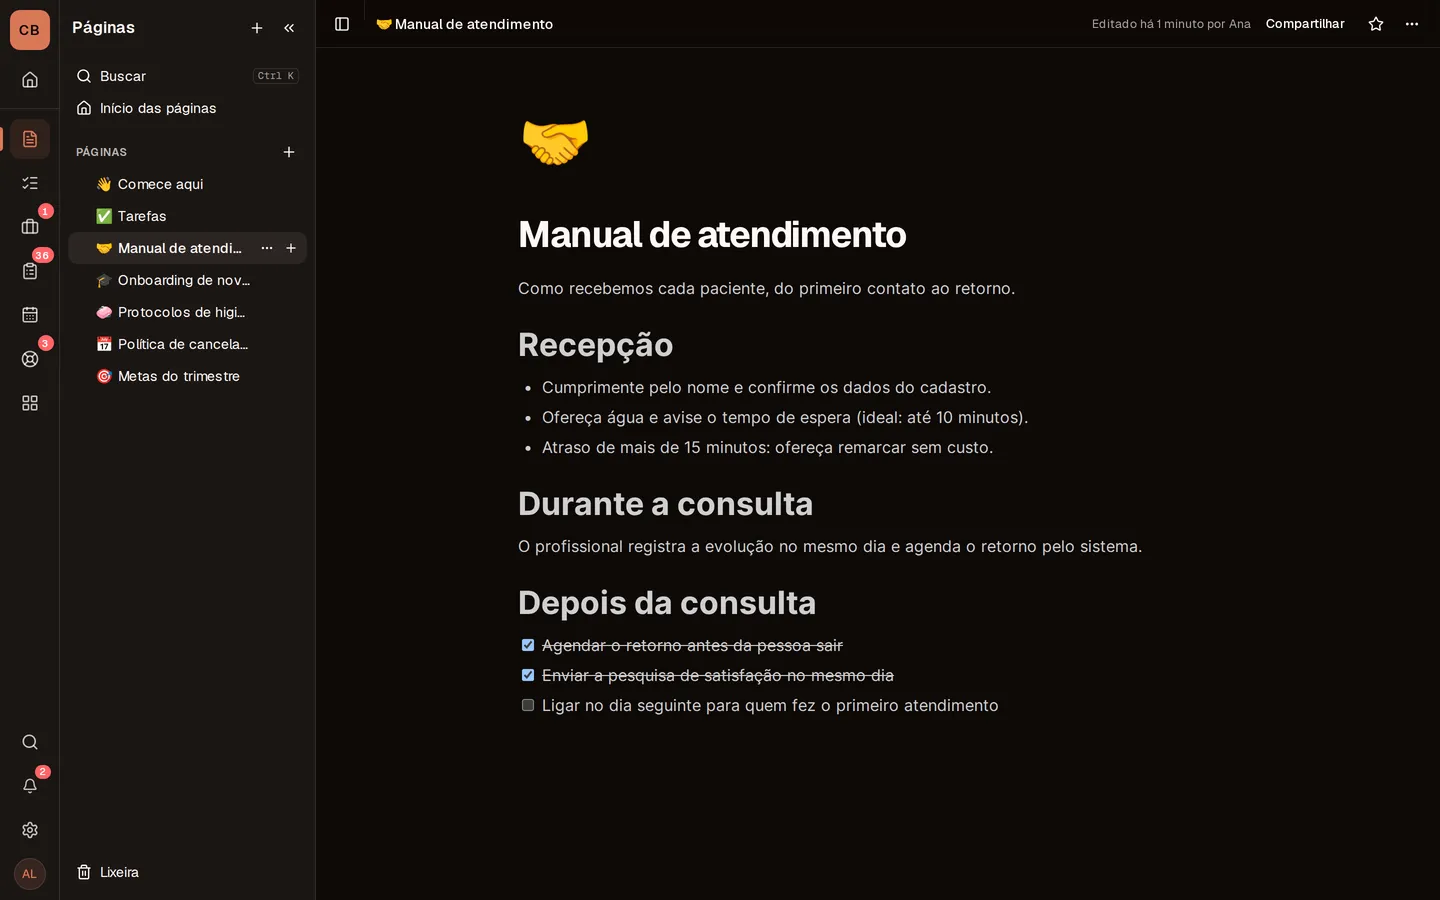Open the calendar in the left rail
Image resolution: width=1440 pixels, height=900 pixels.
click(30, 315)
